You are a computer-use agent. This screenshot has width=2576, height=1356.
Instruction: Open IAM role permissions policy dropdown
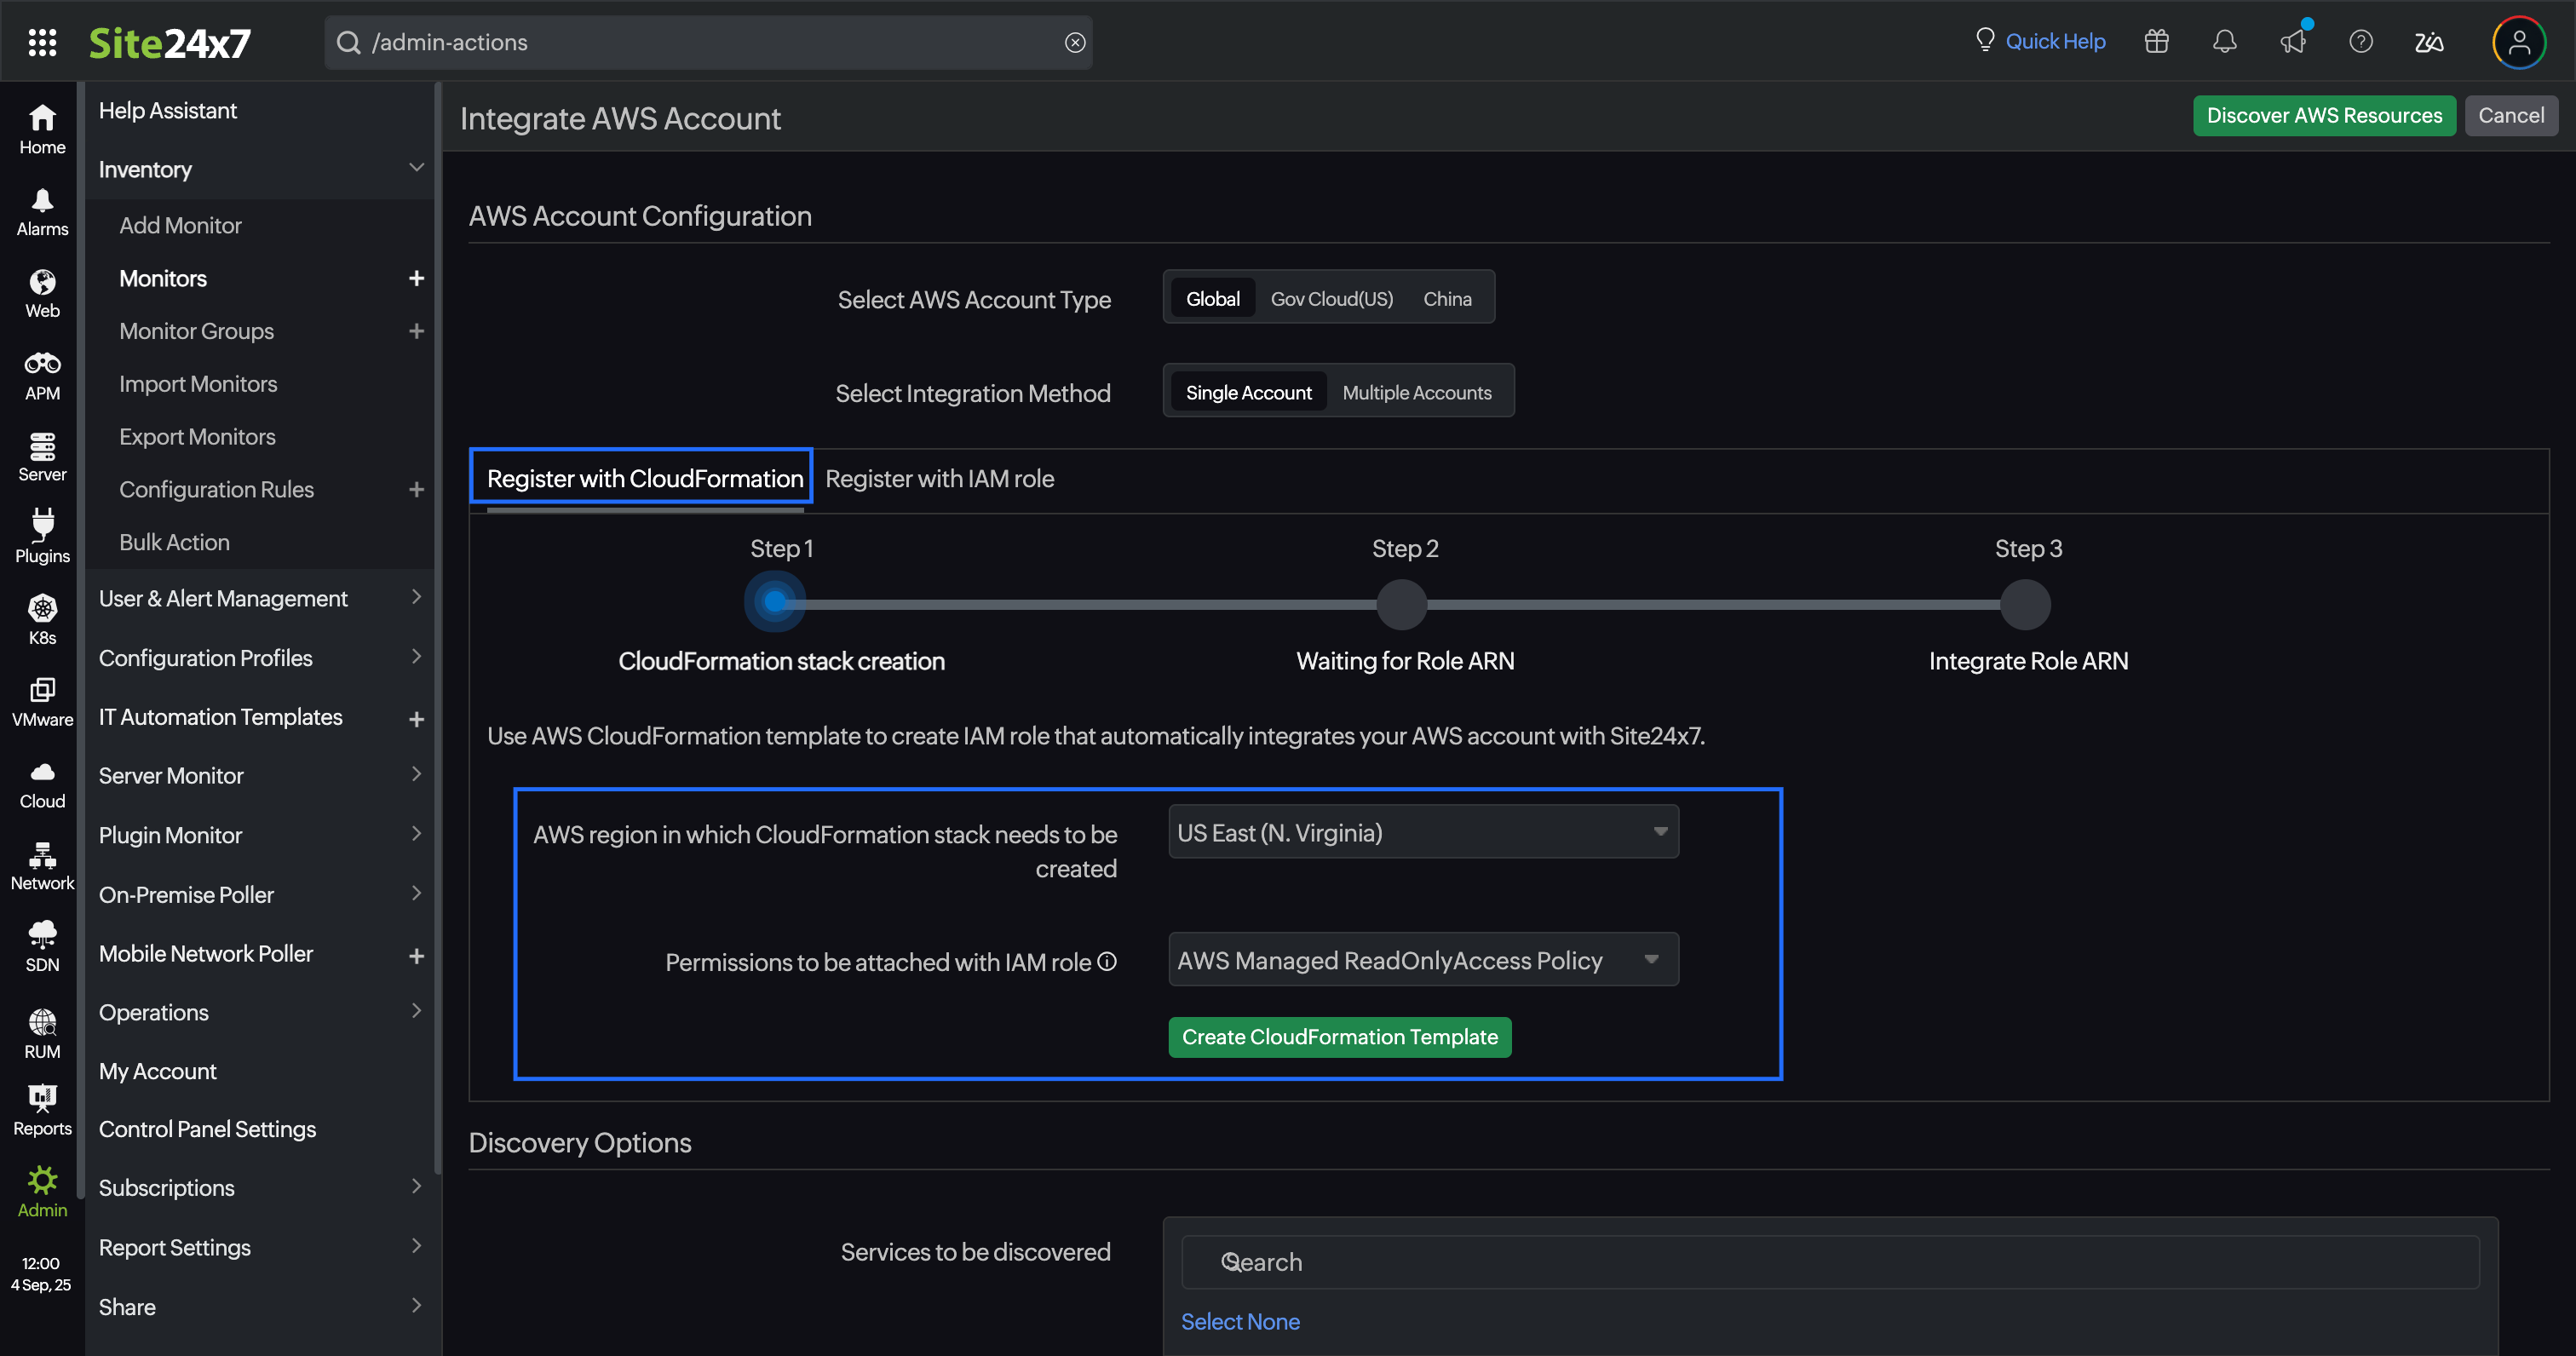click(x=1422, y=961)
